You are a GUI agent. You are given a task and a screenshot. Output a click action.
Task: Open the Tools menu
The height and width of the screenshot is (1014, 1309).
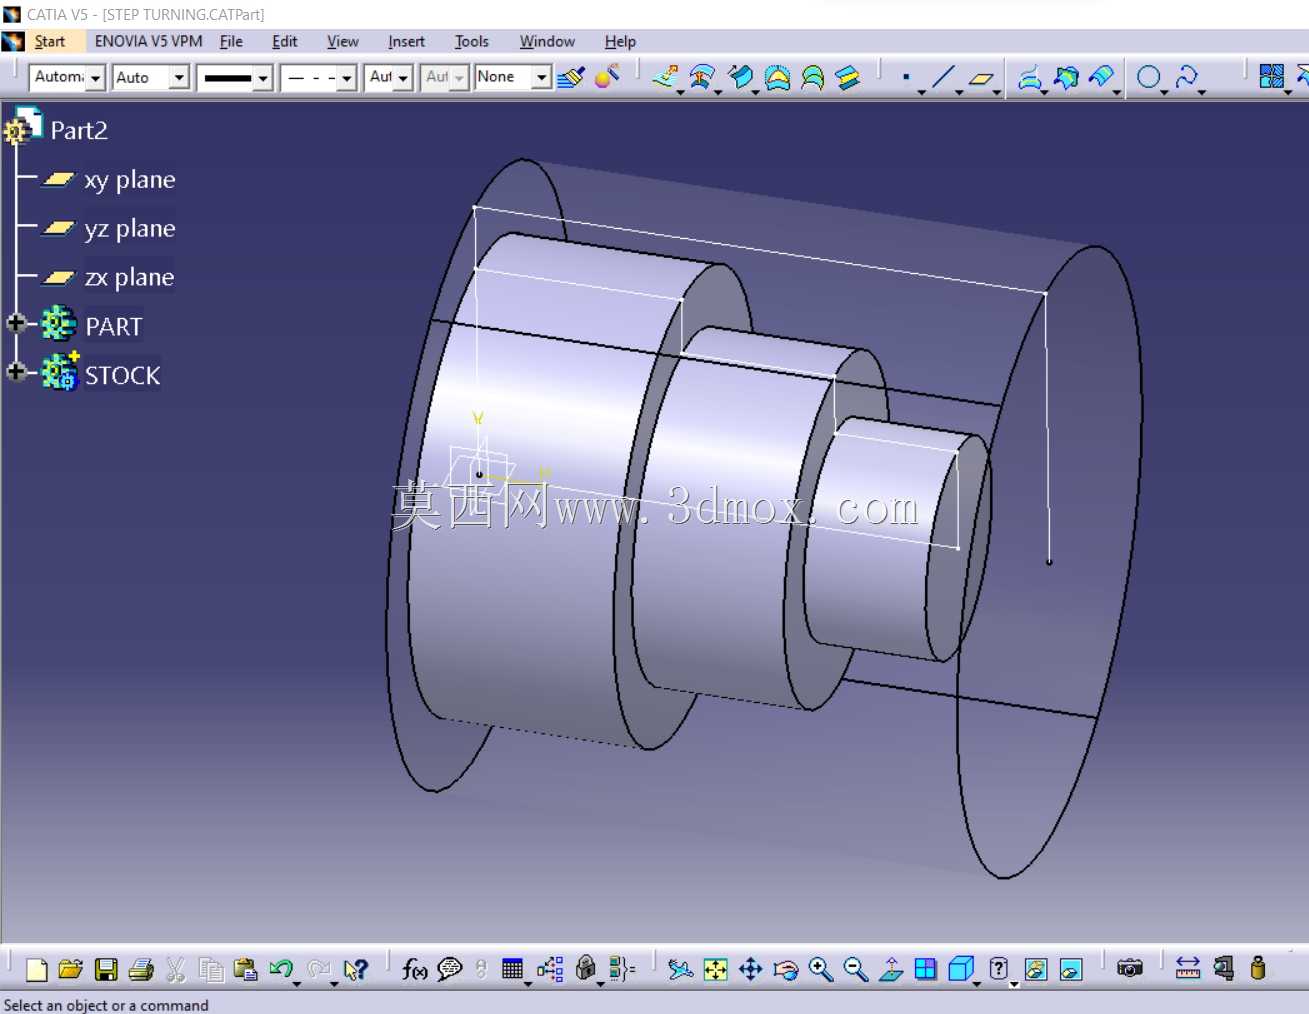coord(471,41)
